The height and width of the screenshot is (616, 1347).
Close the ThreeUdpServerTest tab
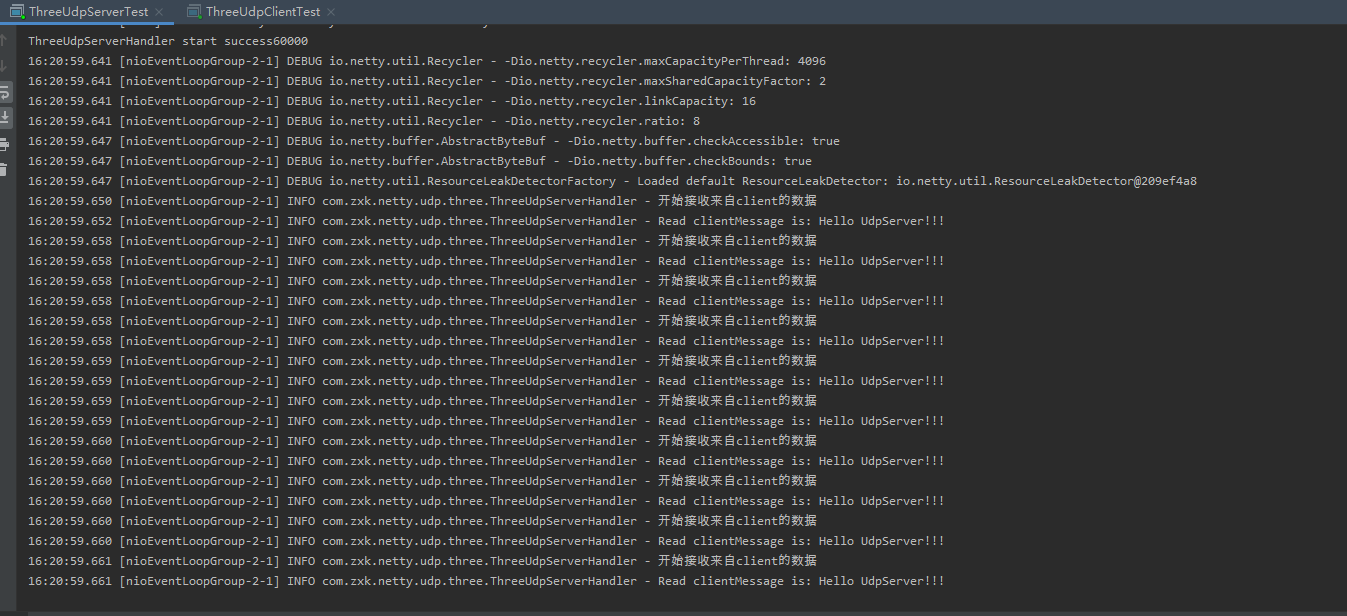[158, 11]
